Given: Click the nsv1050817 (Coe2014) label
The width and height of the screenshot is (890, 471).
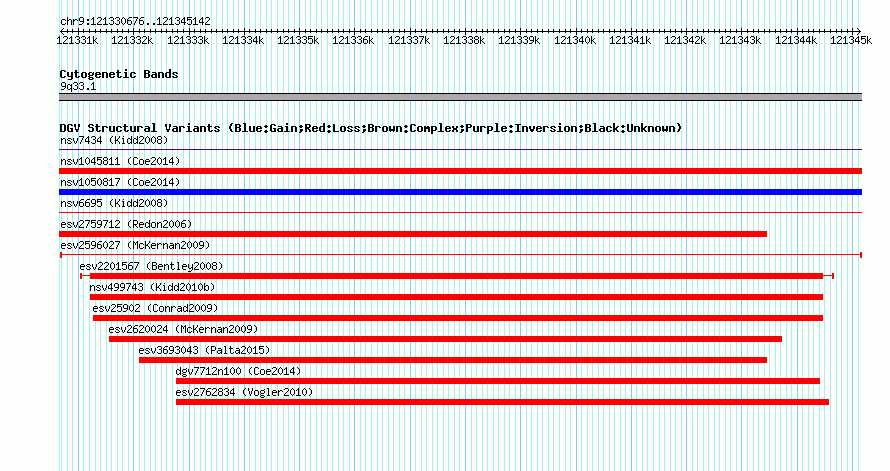Looking at the screenshot, I should (x=120, y=182).
